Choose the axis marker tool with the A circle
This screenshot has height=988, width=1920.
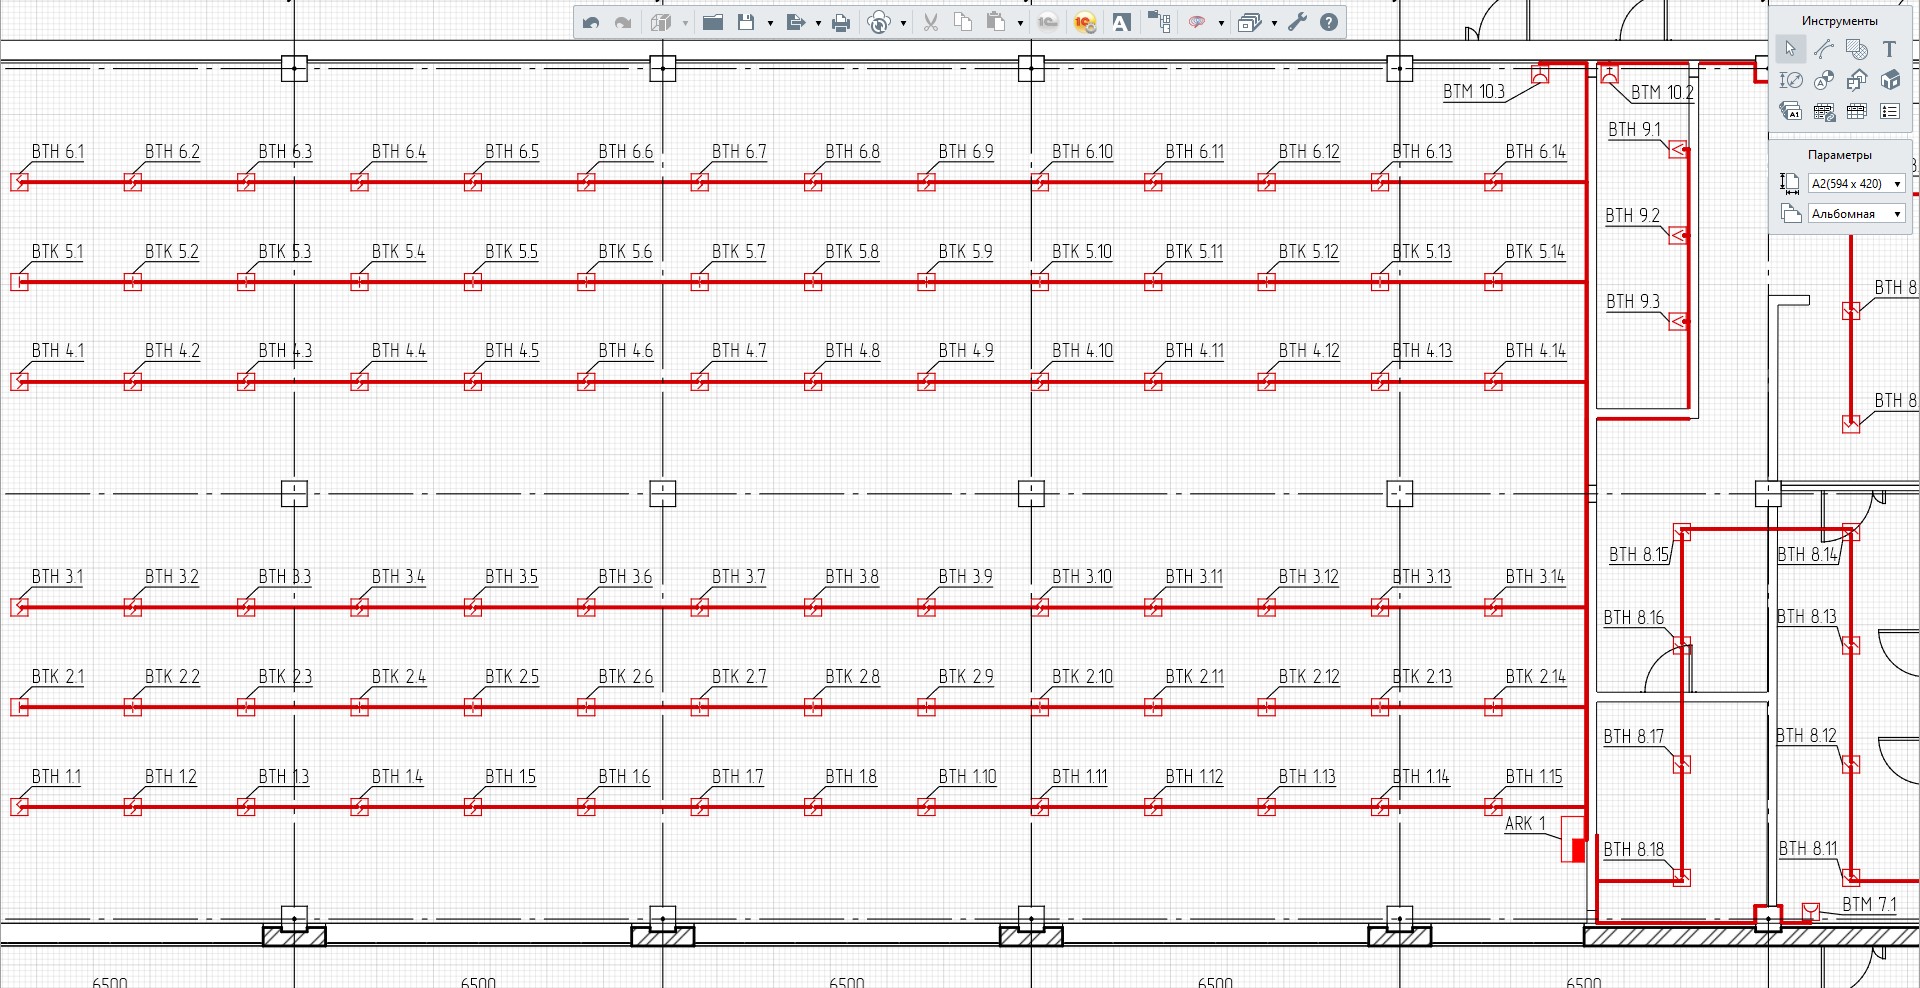1824,80
